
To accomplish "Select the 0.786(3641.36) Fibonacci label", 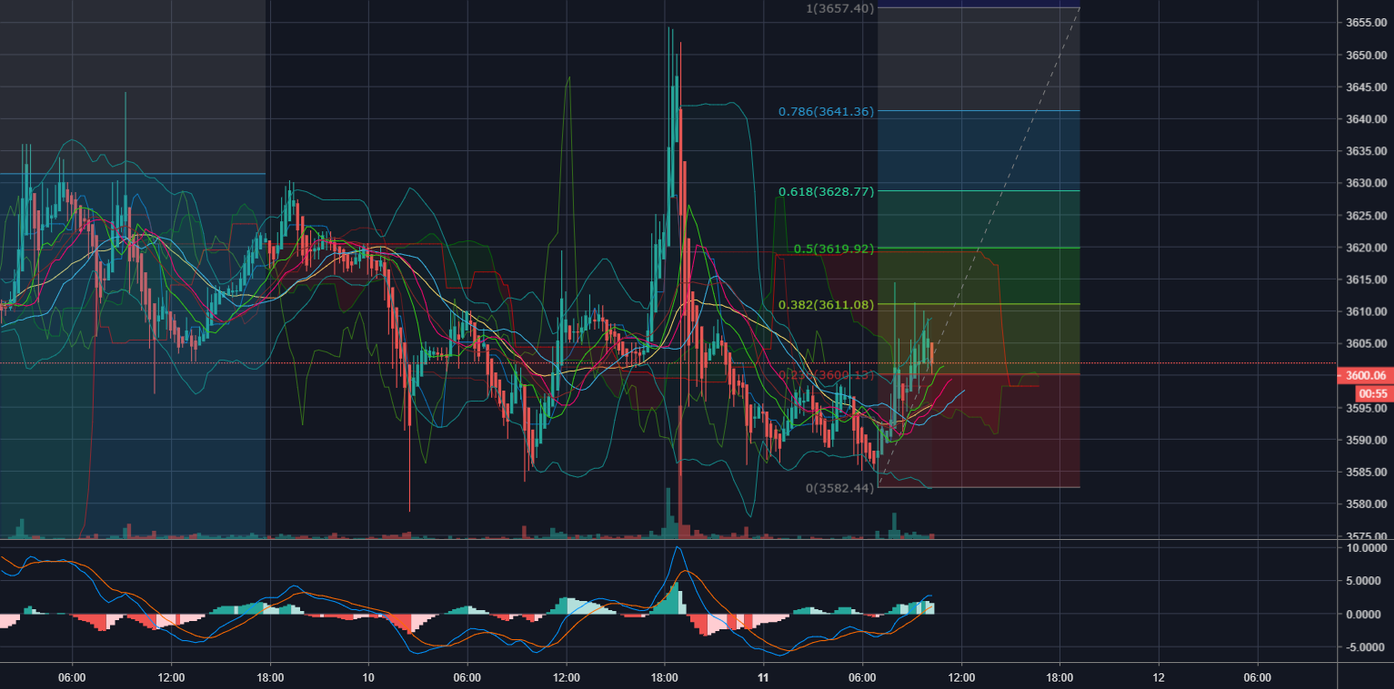I will click(x=826, y=111).
